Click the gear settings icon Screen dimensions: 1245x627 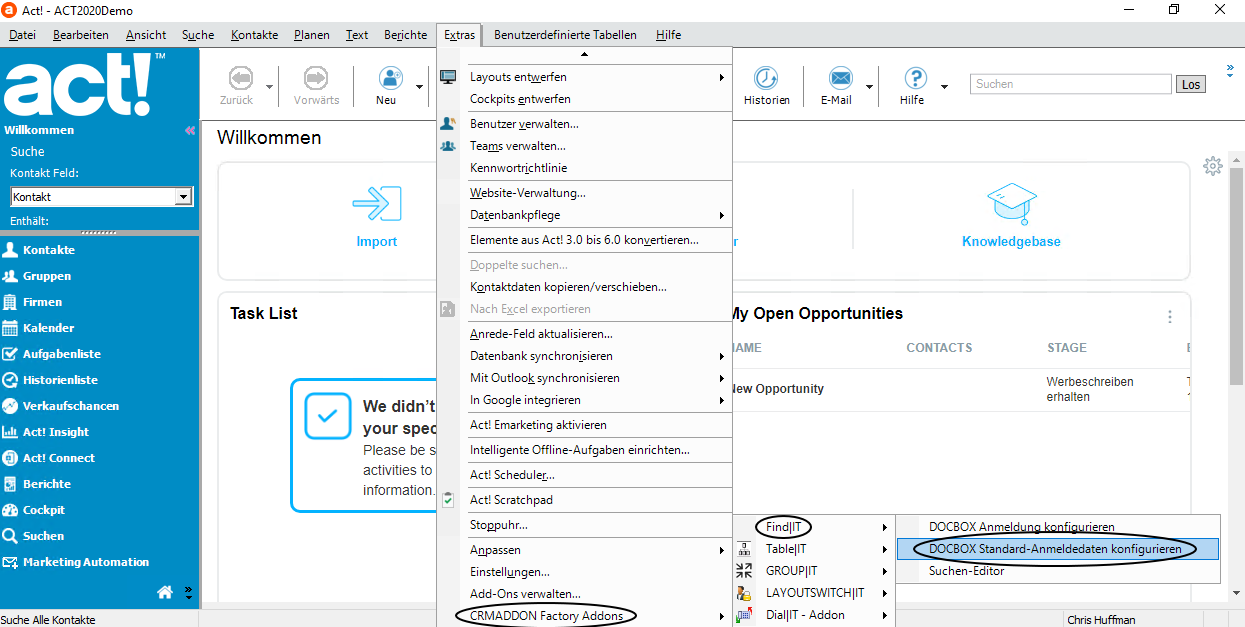point(1213,166)
